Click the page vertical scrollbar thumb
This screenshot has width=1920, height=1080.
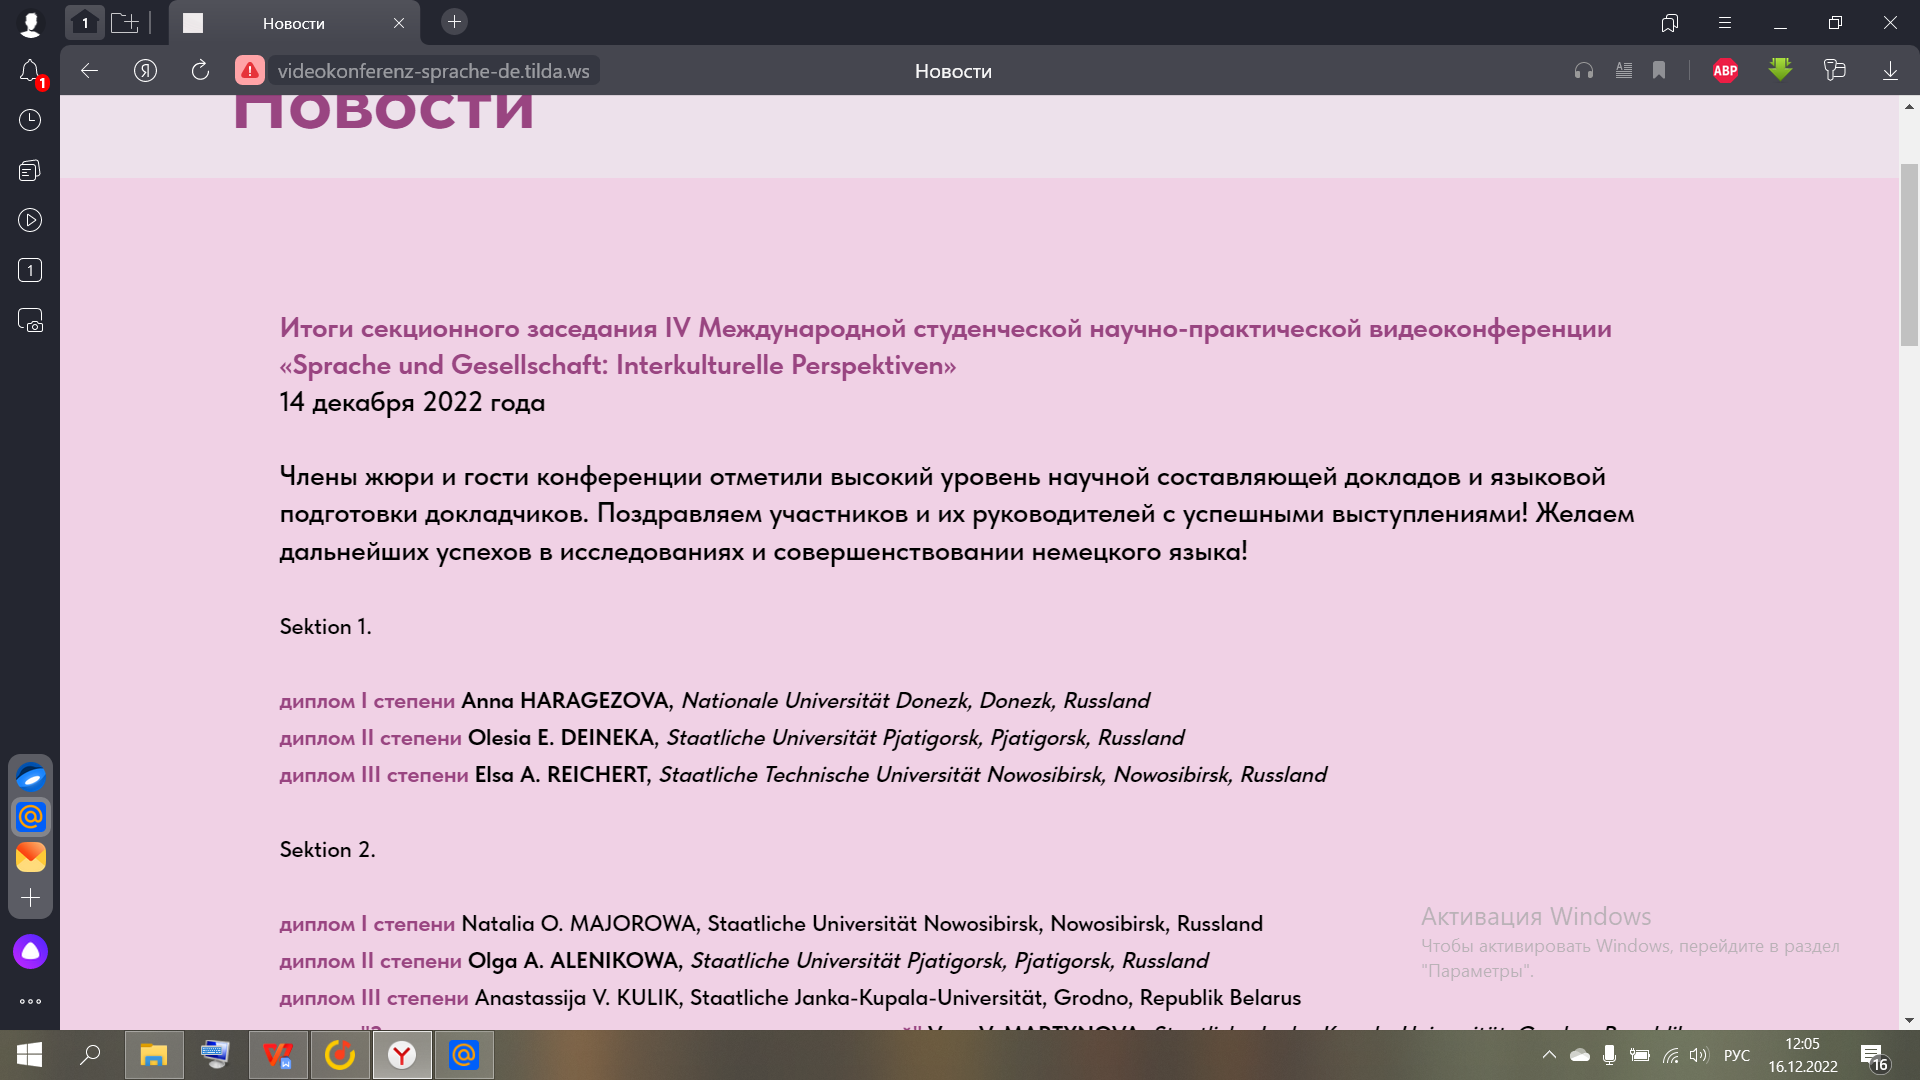tap(1909, 254)
